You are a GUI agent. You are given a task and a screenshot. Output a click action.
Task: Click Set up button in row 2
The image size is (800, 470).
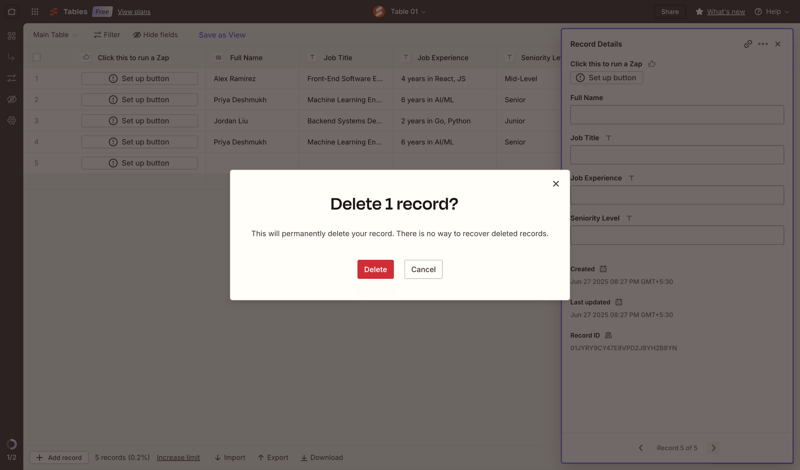[139, 100]
